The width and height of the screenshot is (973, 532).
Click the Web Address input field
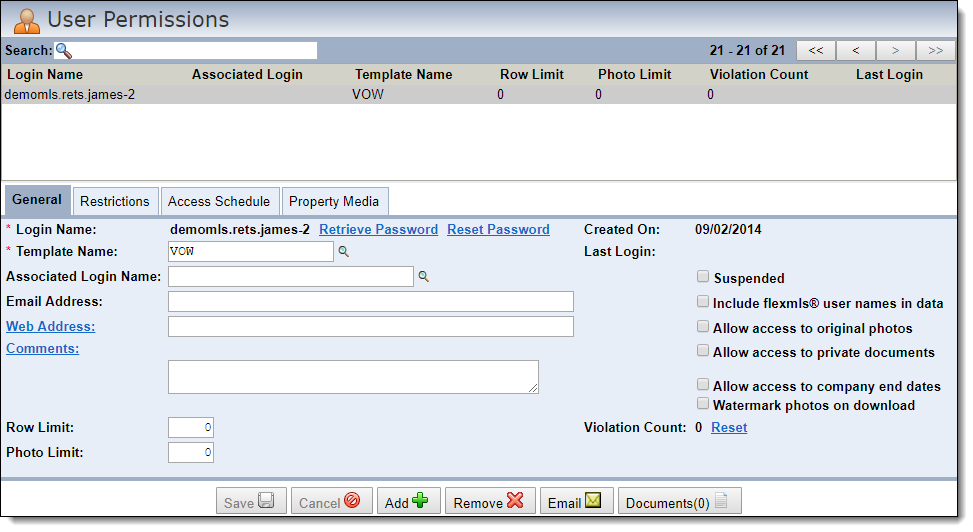(370, 327)
